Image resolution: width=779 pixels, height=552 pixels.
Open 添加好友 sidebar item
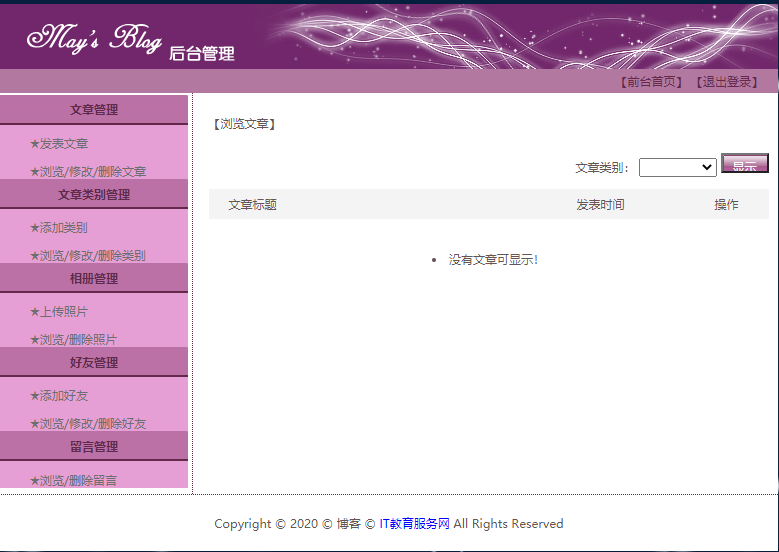59,395
